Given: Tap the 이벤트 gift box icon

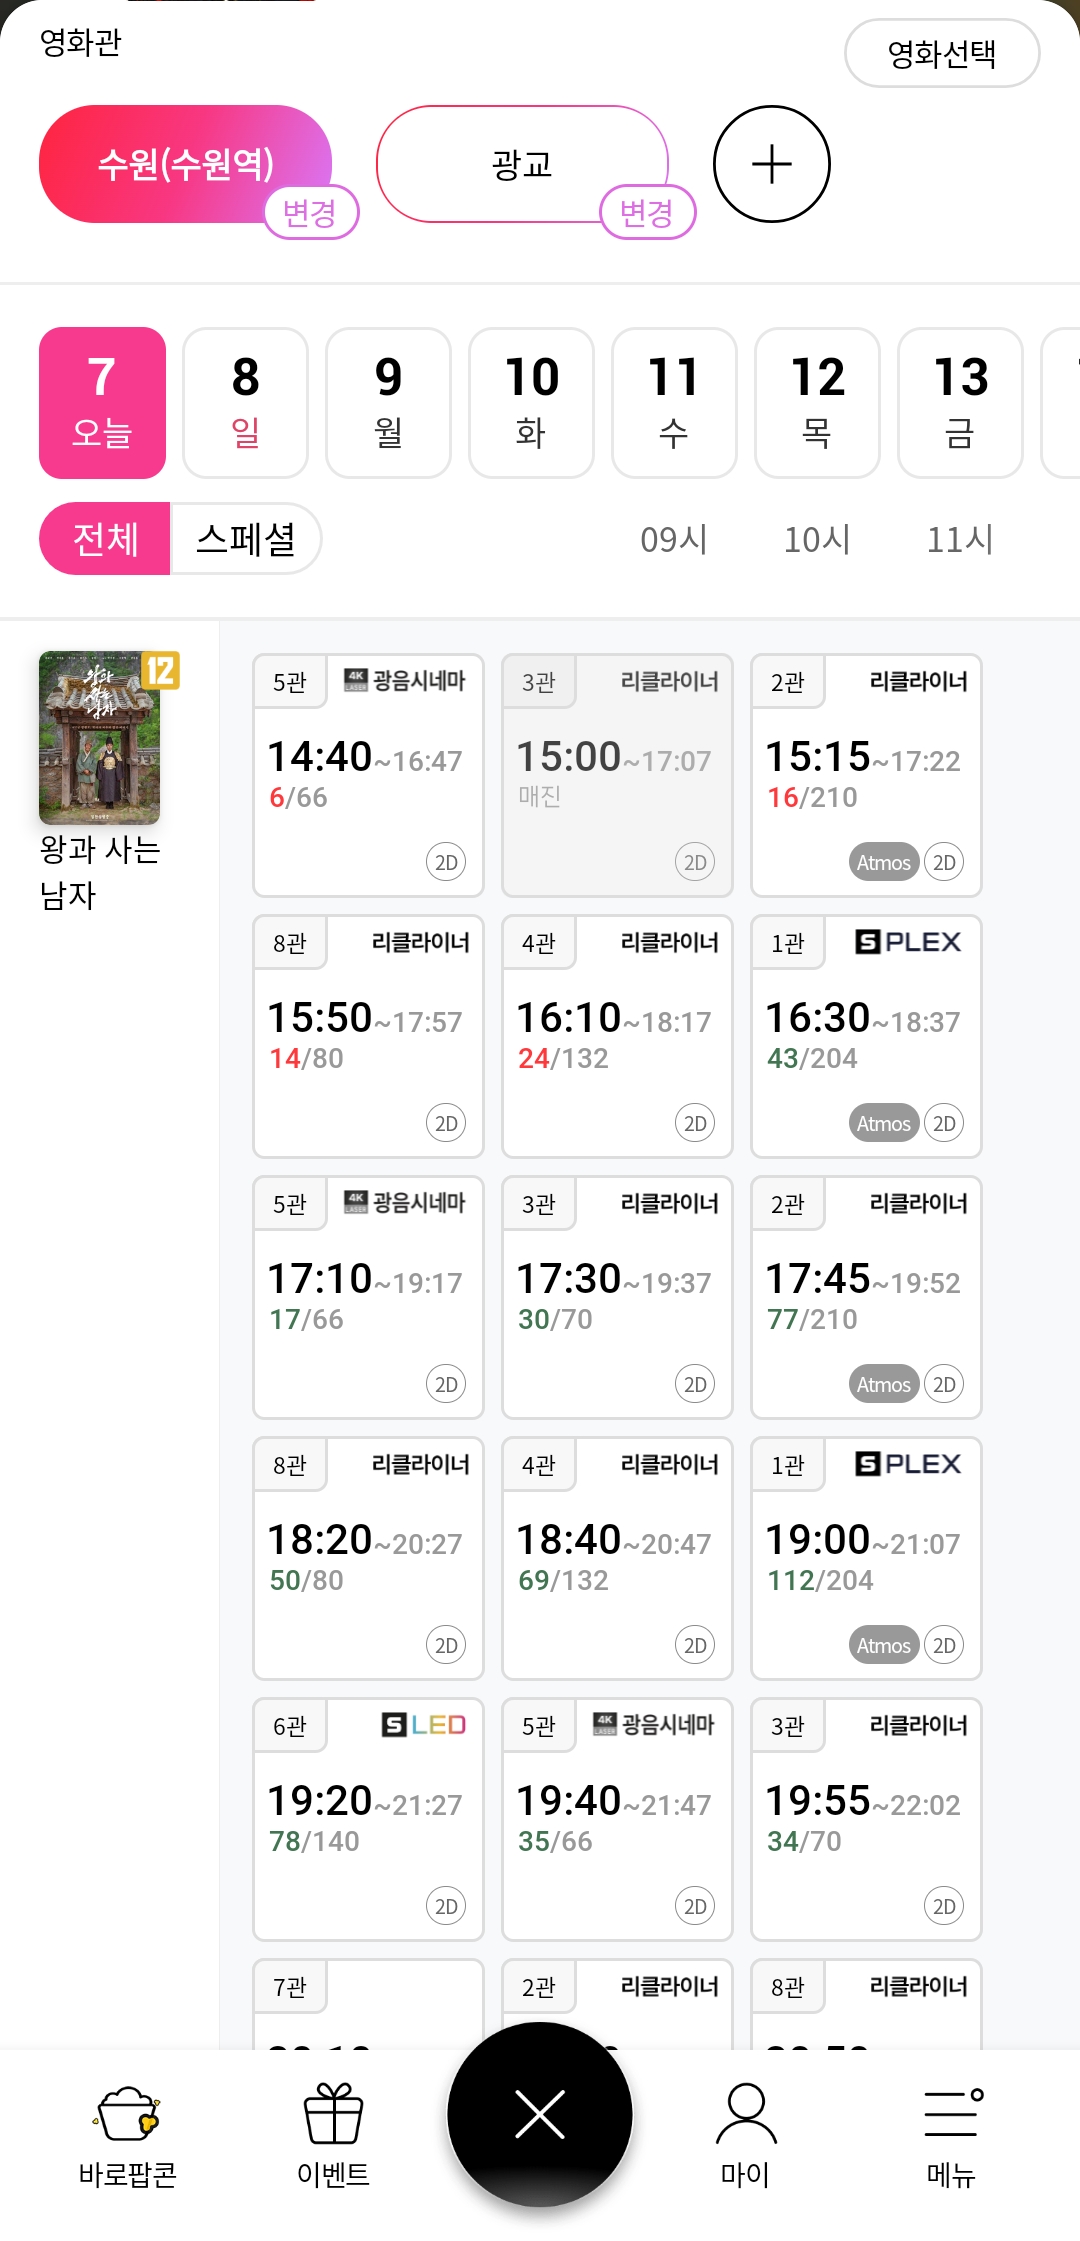Looking at the screenshot, I should (x=333, y=2115).
